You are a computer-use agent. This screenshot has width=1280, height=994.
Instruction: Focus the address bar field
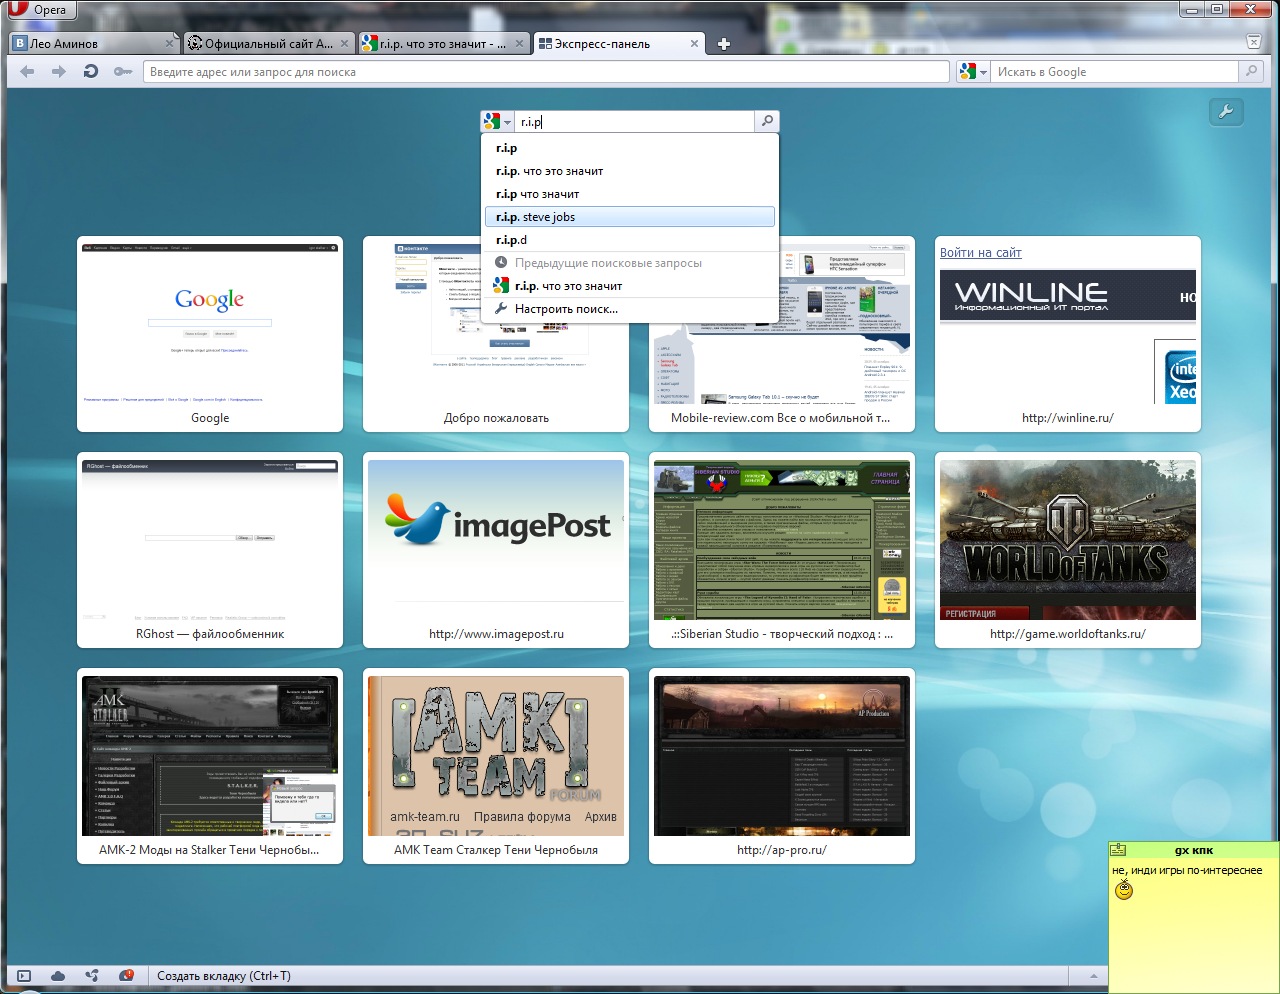(545, 72)
